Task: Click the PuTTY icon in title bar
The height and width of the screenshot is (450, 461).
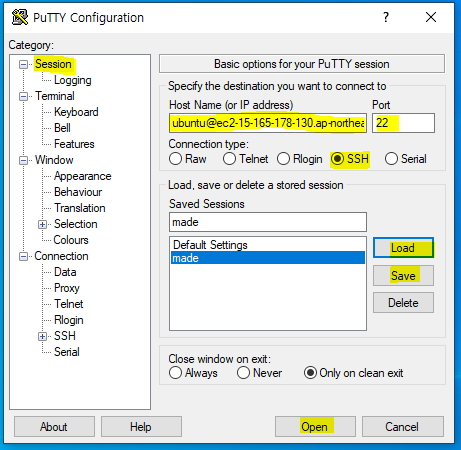Action: tap(20, 17)
